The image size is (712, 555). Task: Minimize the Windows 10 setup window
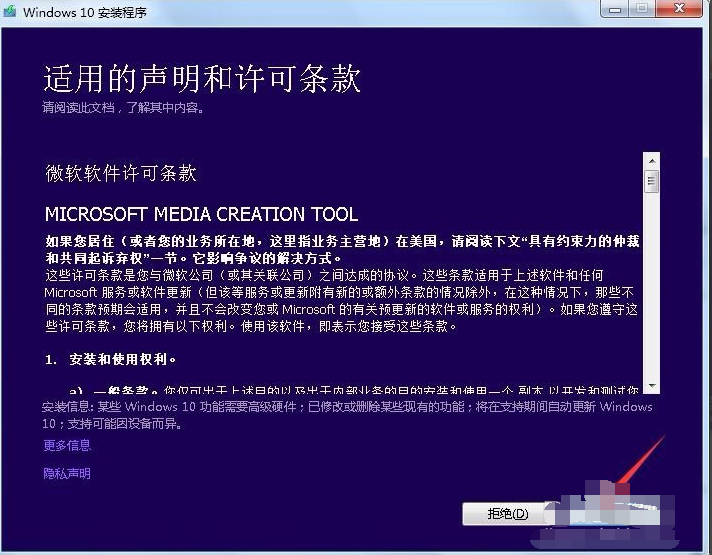point(615,9)
